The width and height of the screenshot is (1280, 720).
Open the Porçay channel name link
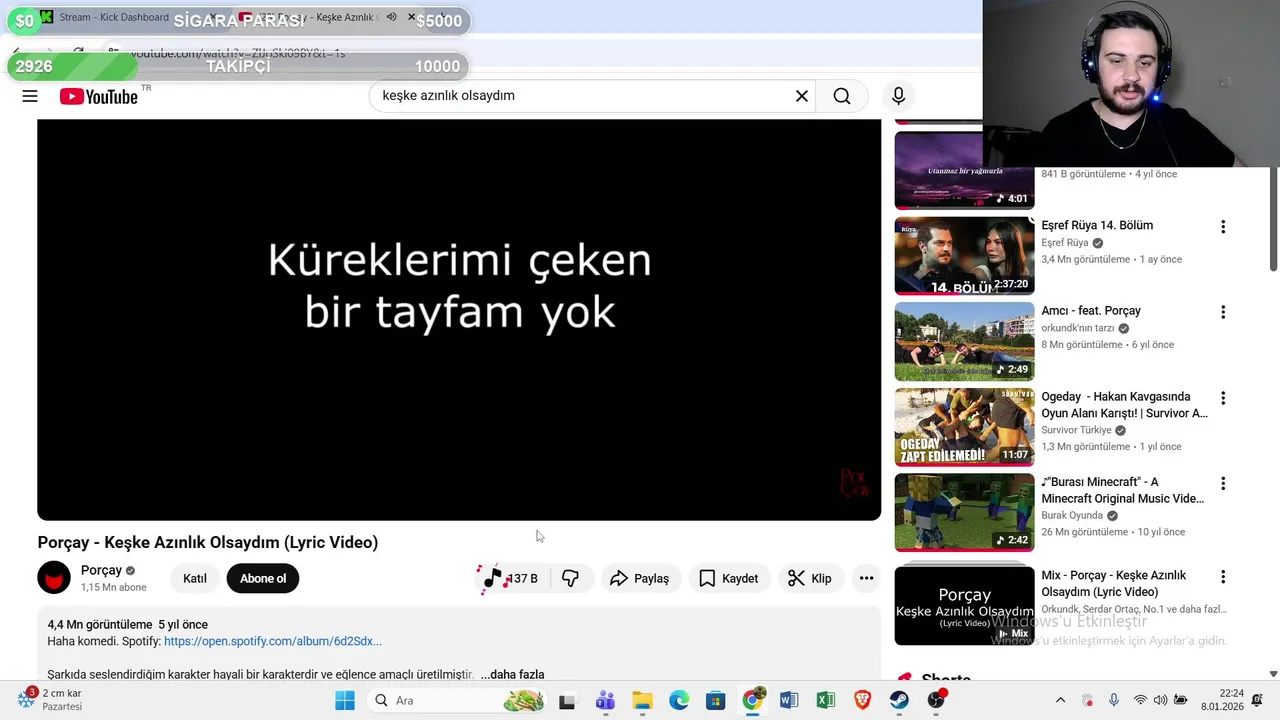[101, 570]
